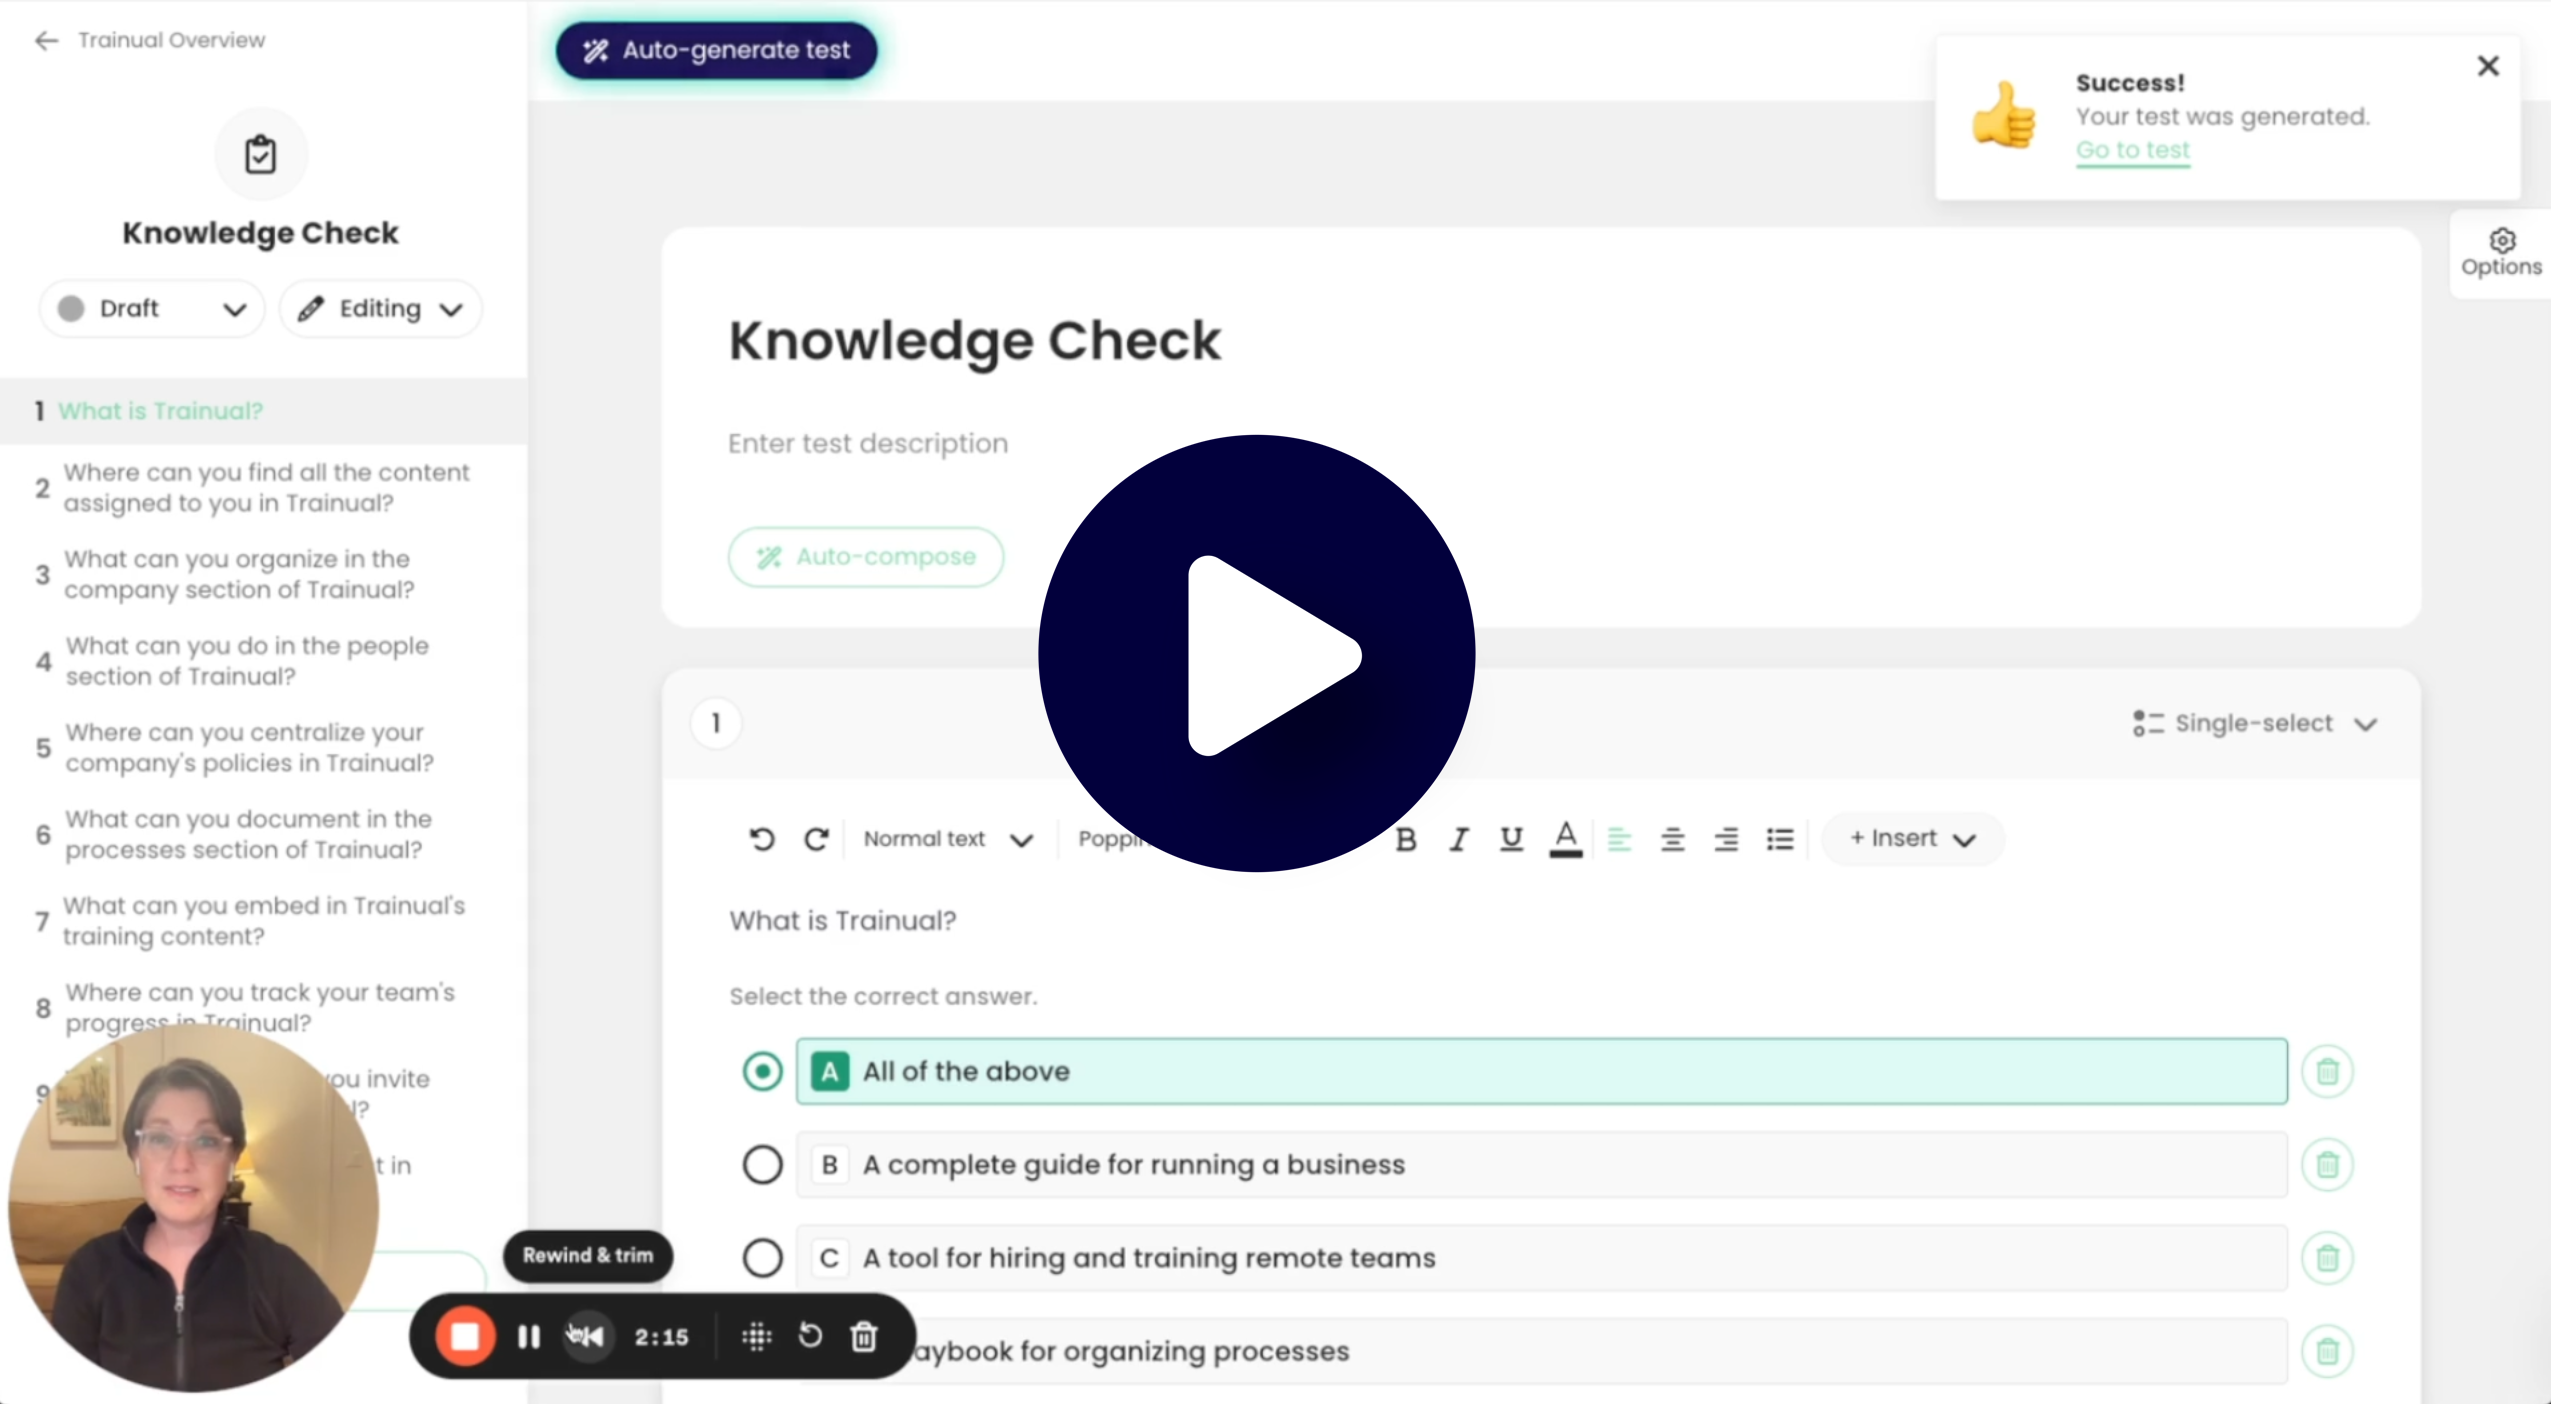Image resolution: width=2551 pixels, height=1404 pixels.
Task: Open the Draft status dropdown
Action: pyautogui.click(x=151, y=308)
